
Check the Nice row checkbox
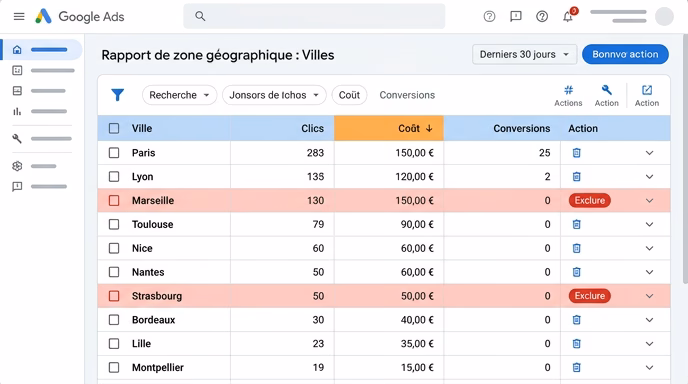pos(114,248)
